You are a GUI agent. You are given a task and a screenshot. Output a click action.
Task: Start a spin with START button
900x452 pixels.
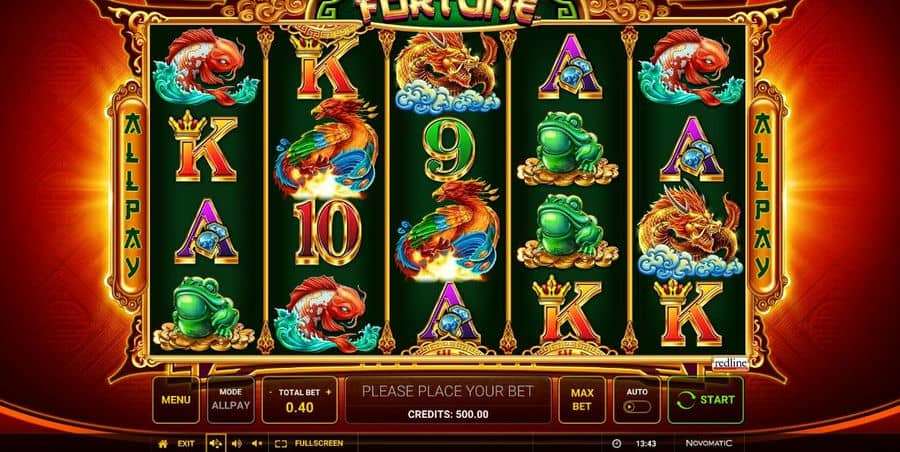click(705, 400)
